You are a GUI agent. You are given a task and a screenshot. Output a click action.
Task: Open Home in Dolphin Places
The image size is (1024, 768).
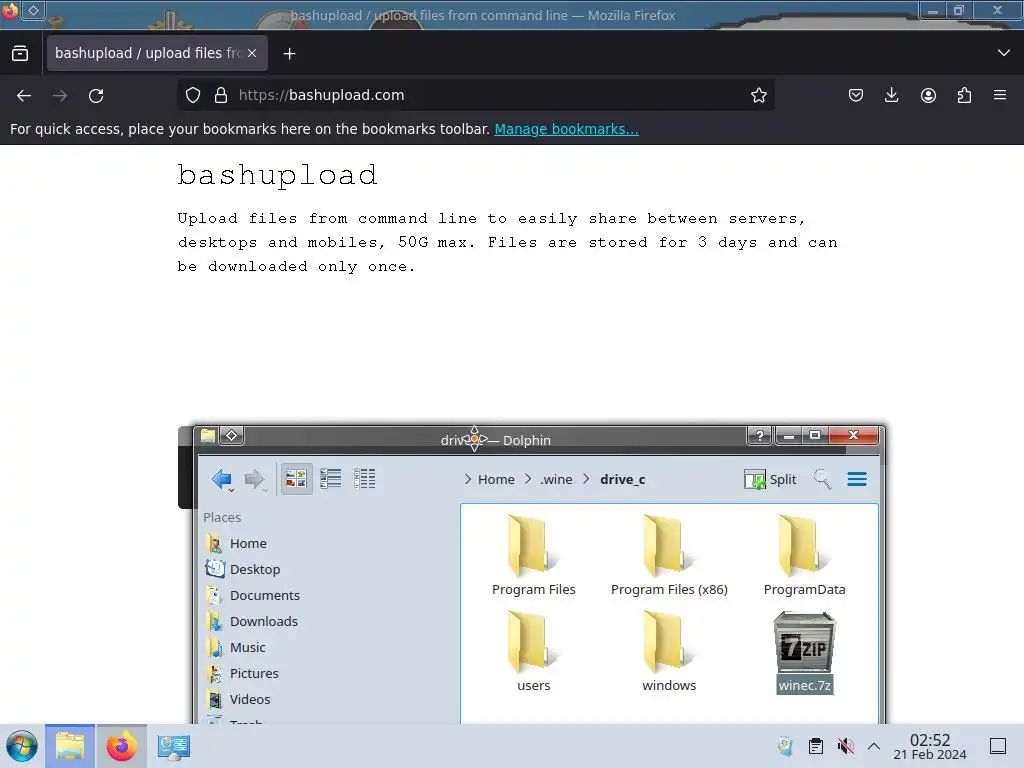[x=248, y=543]
